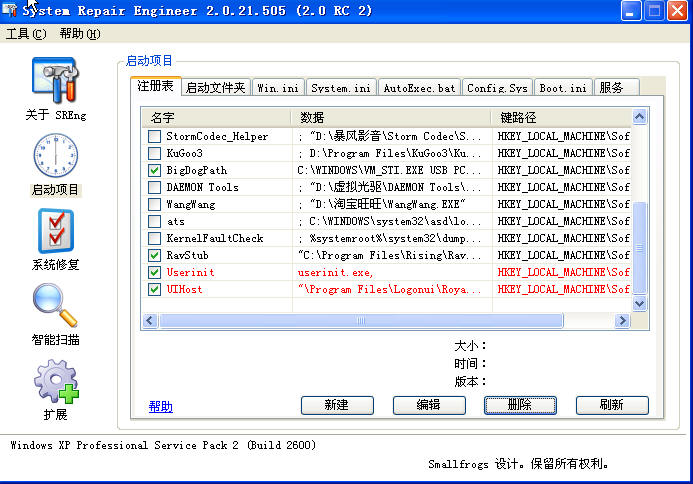Open the 扩展 gear icon
Screen dimensions: 693x484
tap(56, 381)
